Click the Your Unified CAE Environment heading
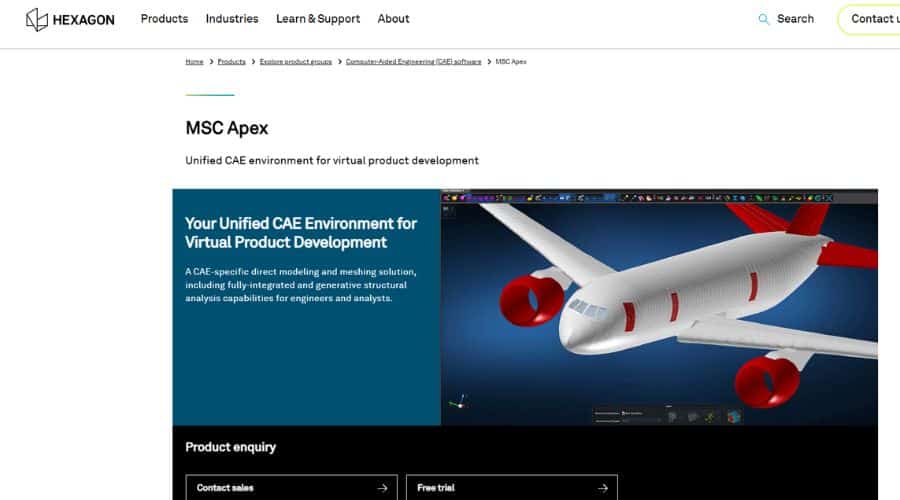The width and height of the screenshot is (900, 500). (301, 232)
